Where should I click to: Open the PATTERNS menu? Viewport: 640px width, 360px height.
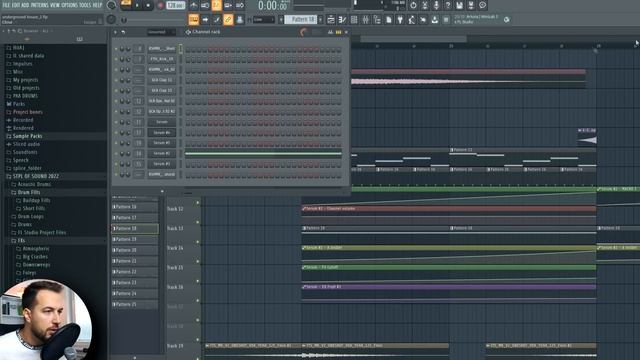coord(40,5)
